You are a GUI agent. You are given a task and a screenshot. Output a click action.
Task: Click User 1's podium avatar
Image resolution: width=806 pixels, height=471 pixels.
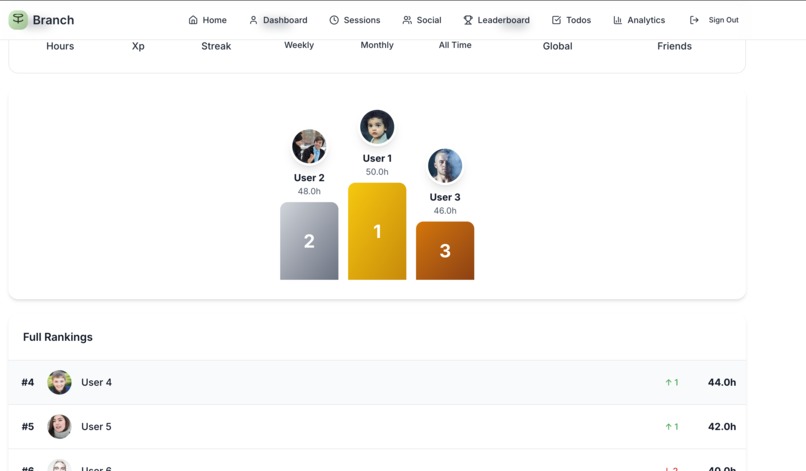click(377, 126)
